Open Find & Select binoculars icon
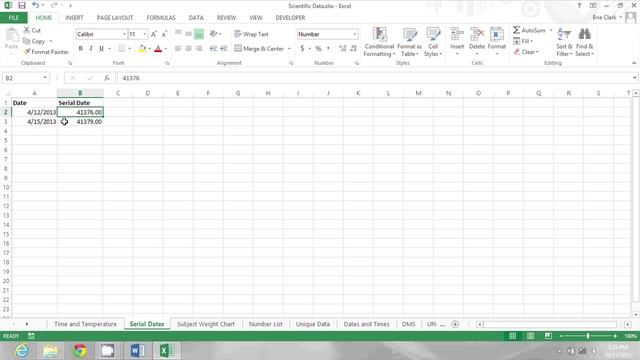640x360 pixels. 584,34
